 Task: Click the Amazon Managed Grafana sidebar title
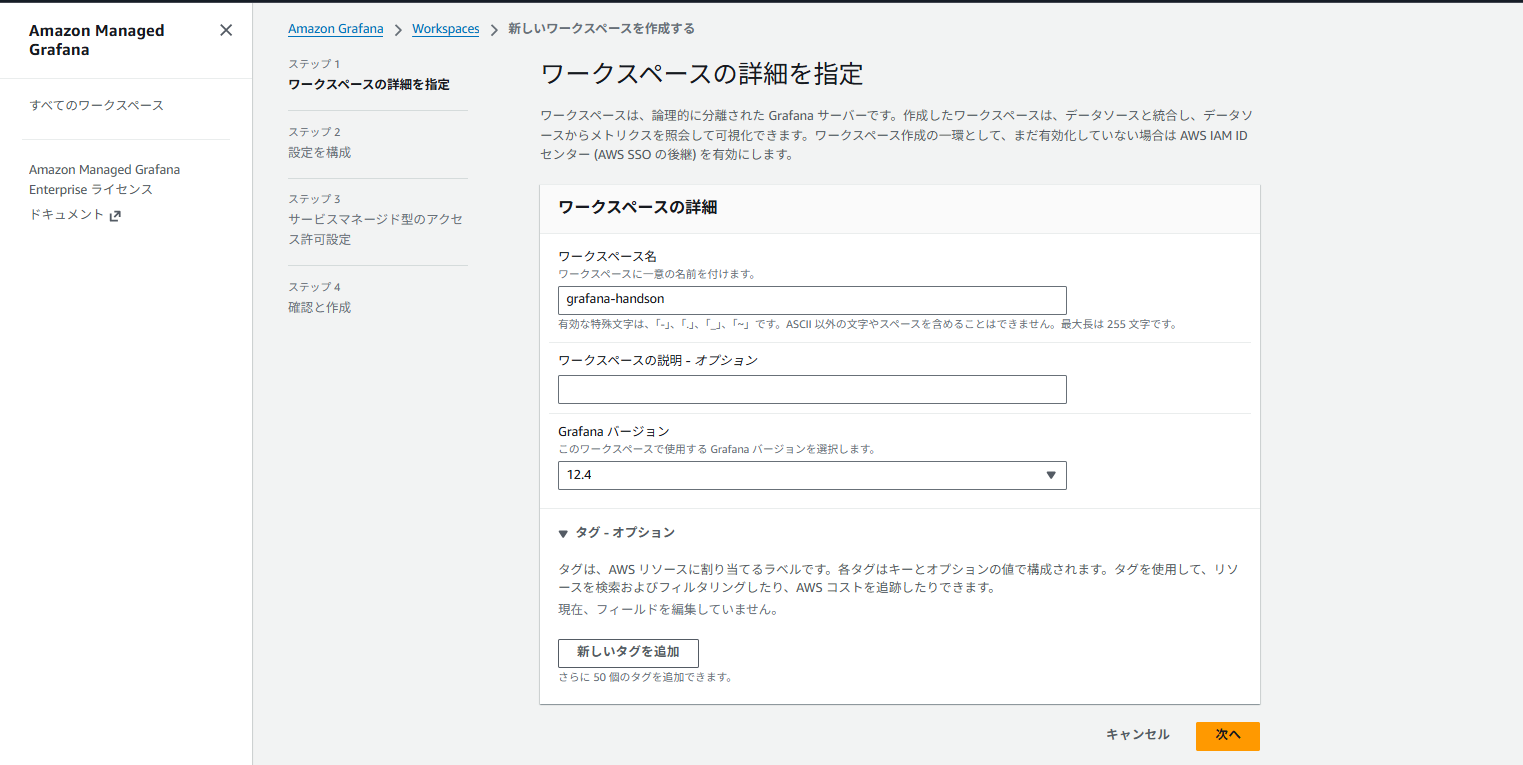[x=96, y=40]
